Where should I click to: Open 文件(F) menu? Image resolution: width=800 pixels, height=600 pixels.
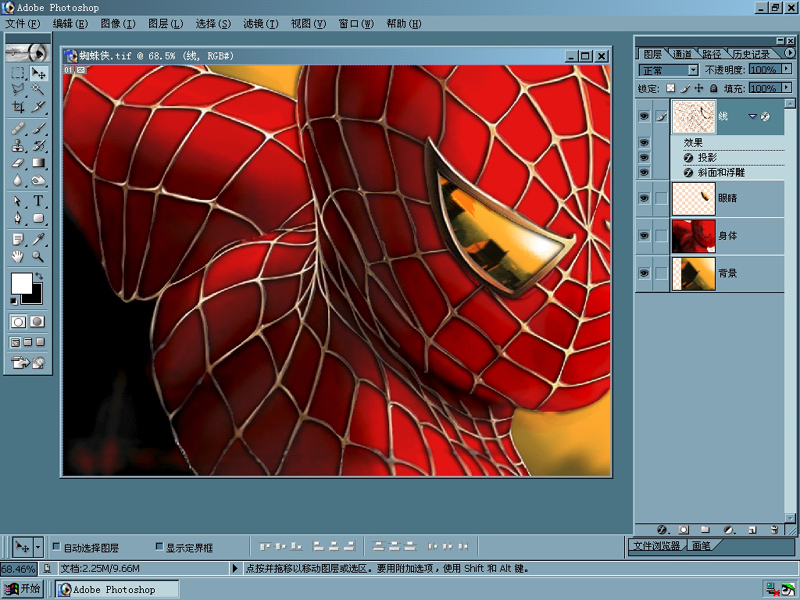click(22, 23)
